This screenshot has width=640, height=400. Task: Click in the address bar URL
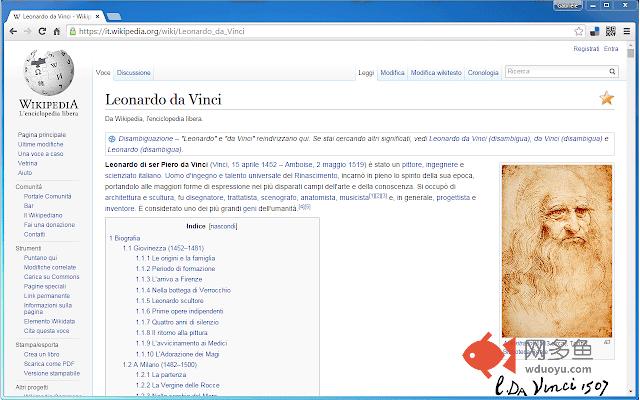click(162, 31)
